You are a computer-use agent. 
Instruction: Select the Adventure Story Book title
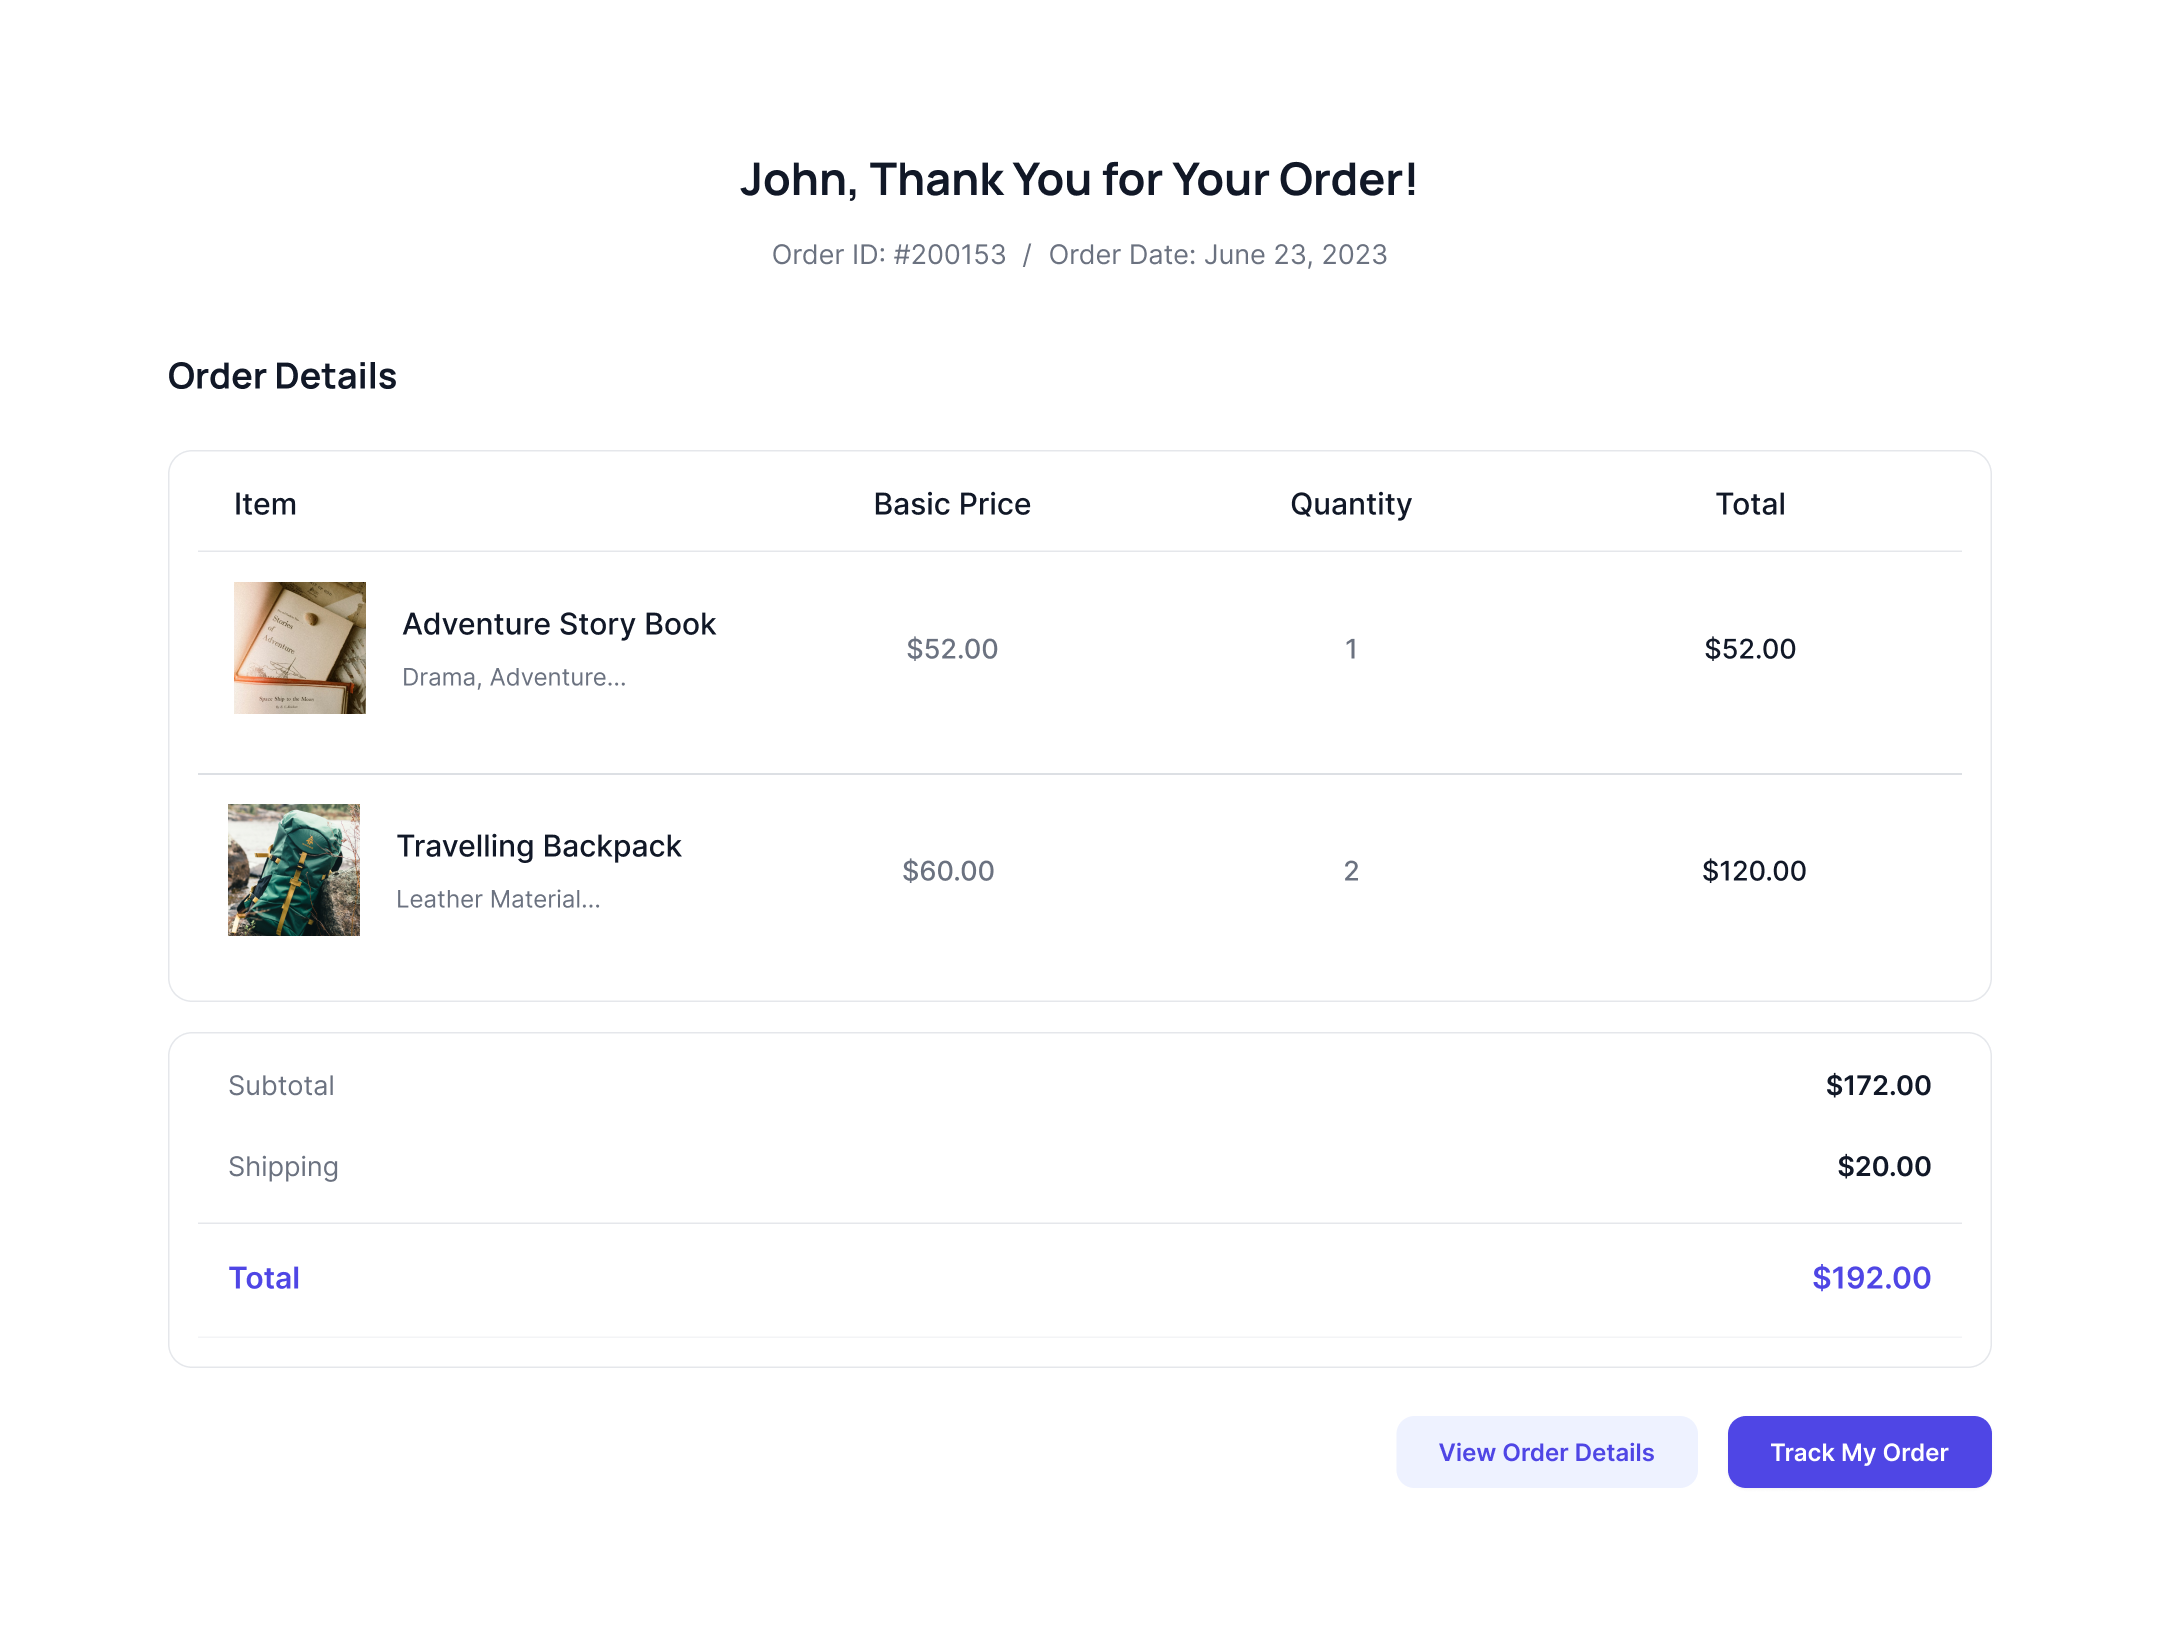pyautogui.click(x=558, y=624)
